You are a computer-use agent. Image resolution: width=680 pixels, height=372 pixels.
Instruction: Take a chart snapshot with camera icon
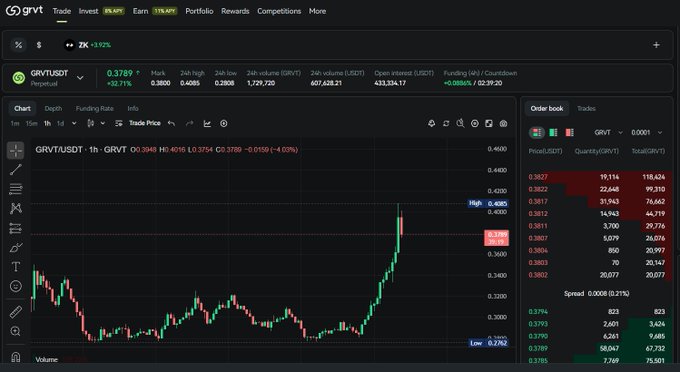tap(503, 124)
